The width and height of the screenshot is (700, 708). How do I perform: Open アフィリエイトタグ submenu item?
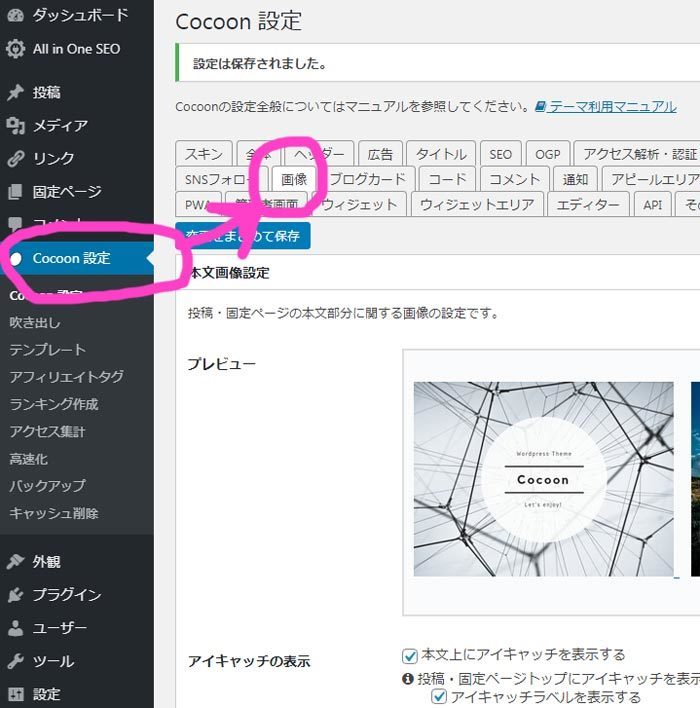(x=66, y=377)
